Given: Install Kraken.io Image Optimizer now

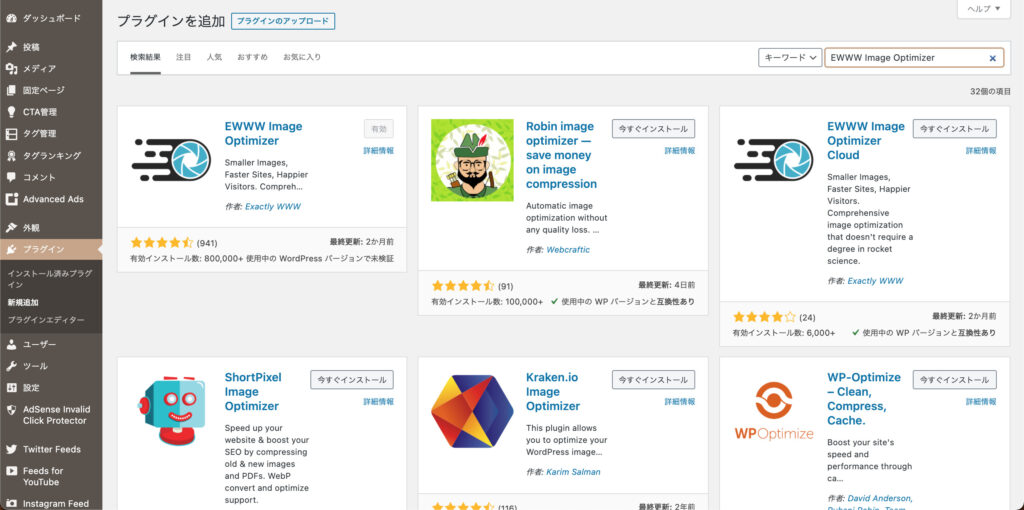Looking at the screenshot, I should point(654,379).
